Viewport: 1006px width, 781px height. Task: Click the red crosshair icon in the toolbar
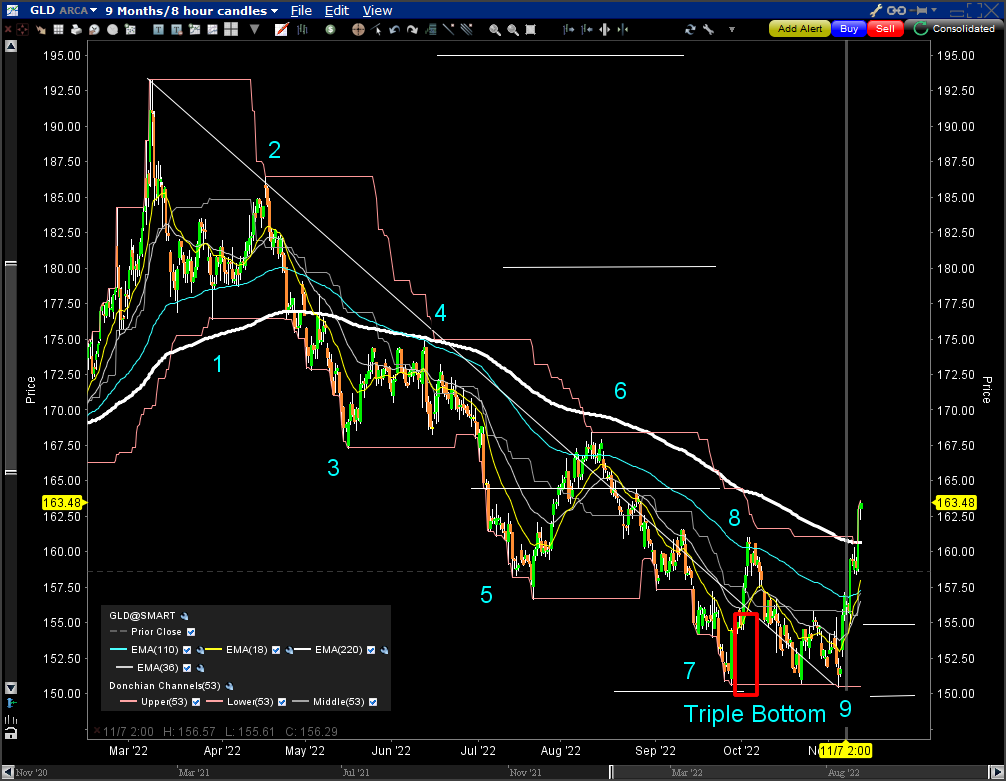pos(22,30)
